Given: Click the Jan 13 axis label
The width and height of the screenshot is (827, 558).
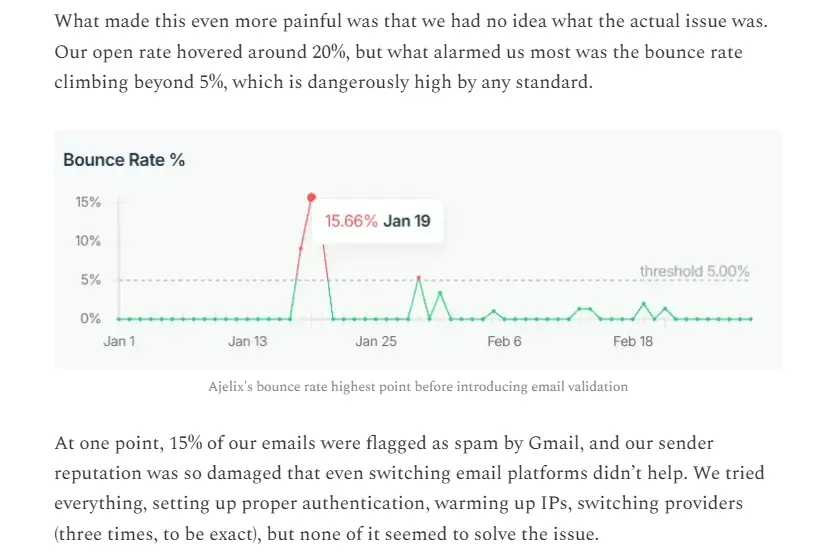Looking at the screenshot, I should pyautogui.click(x=247, y=342).
